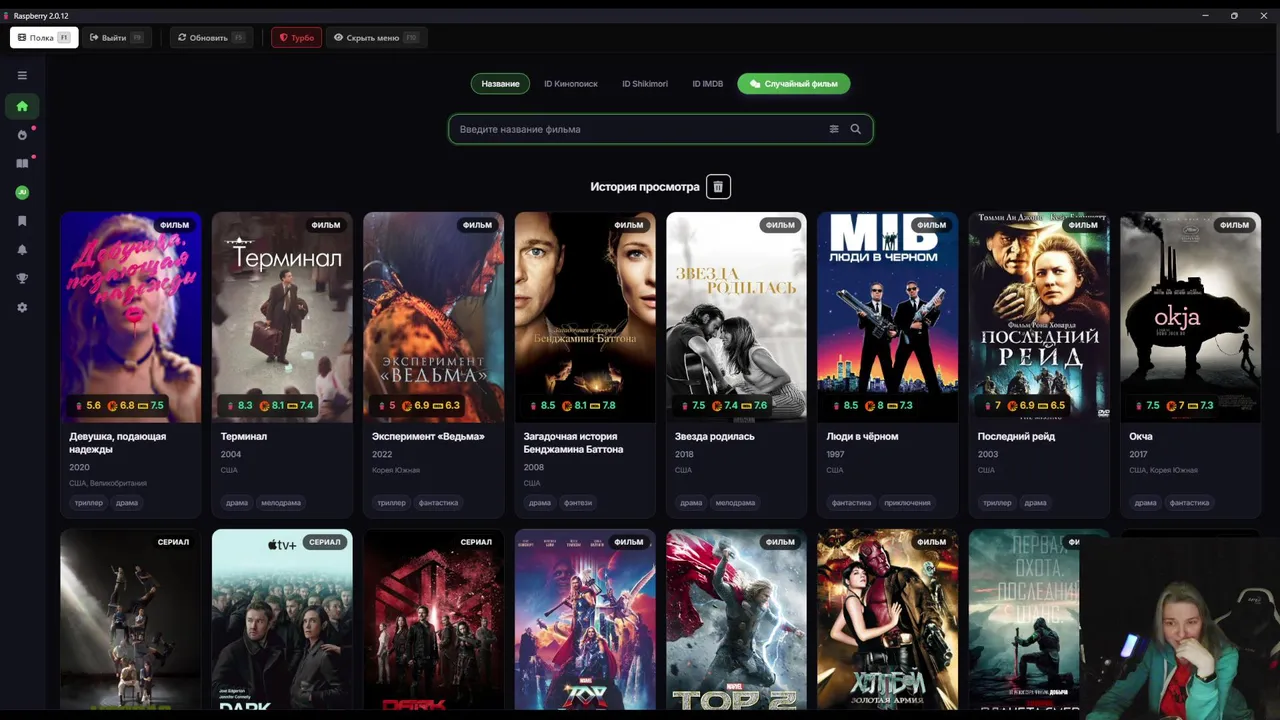Open the green JU profile avatar

[x=22, y=192]
